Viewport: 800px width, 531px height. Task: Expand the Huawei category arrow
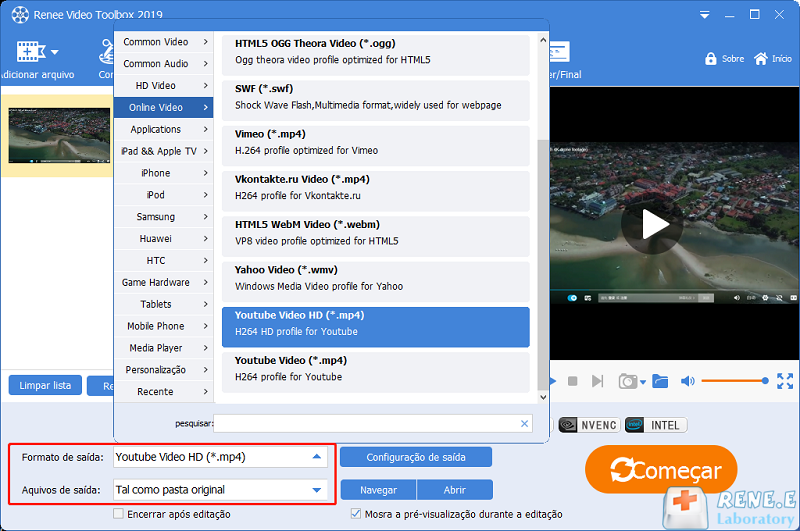click(206, 239)
